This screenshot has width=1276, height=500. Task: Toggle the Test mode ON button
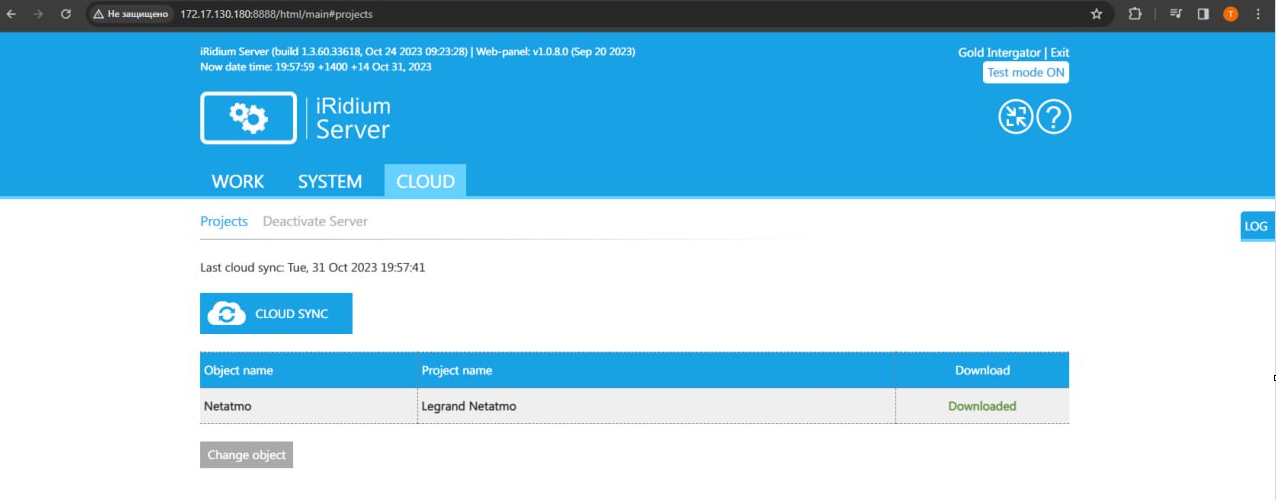pyautogui.click(x=1025, y=72)
